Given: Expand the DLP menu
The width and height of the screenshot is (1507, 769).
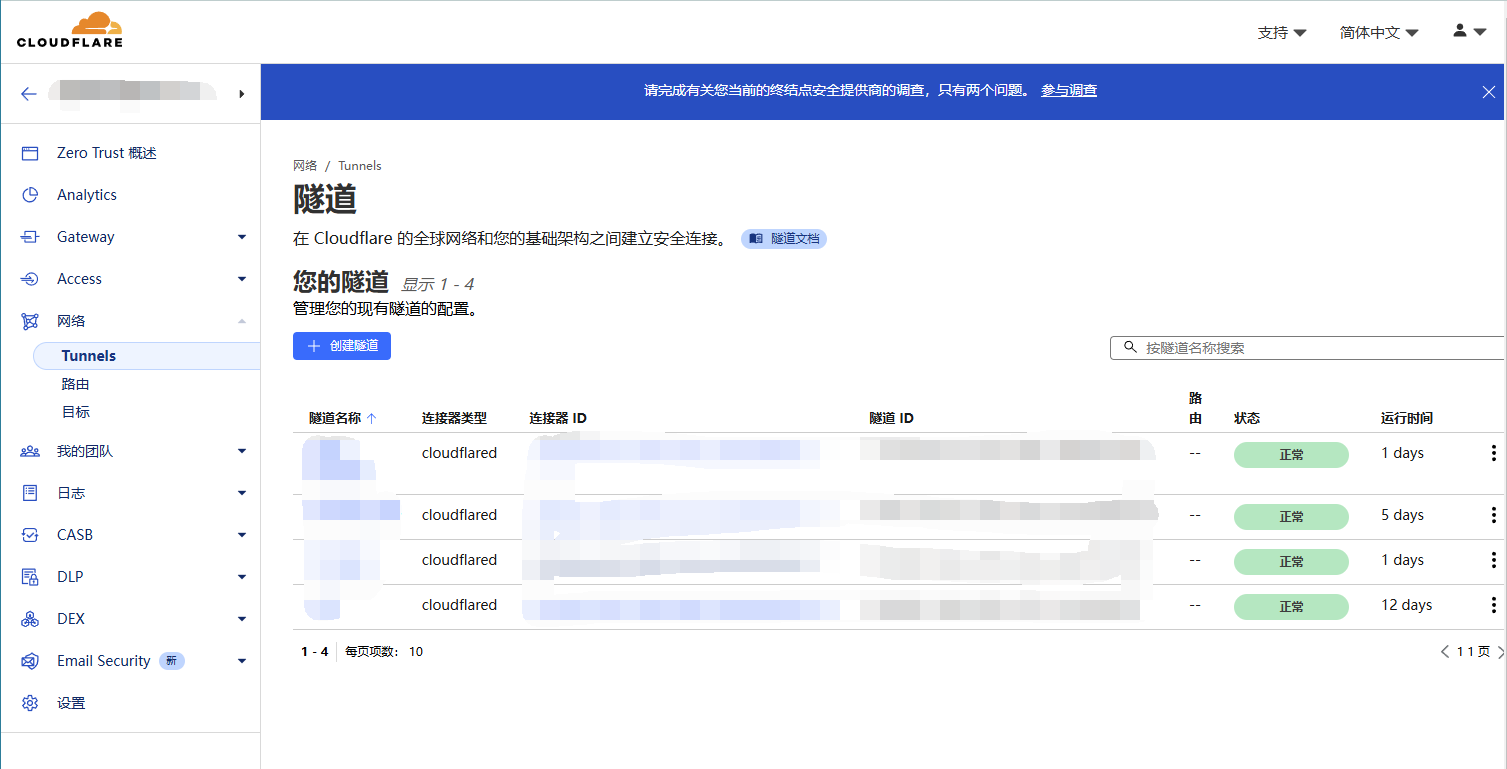Looking at the screenshot, I should (242, 577).
